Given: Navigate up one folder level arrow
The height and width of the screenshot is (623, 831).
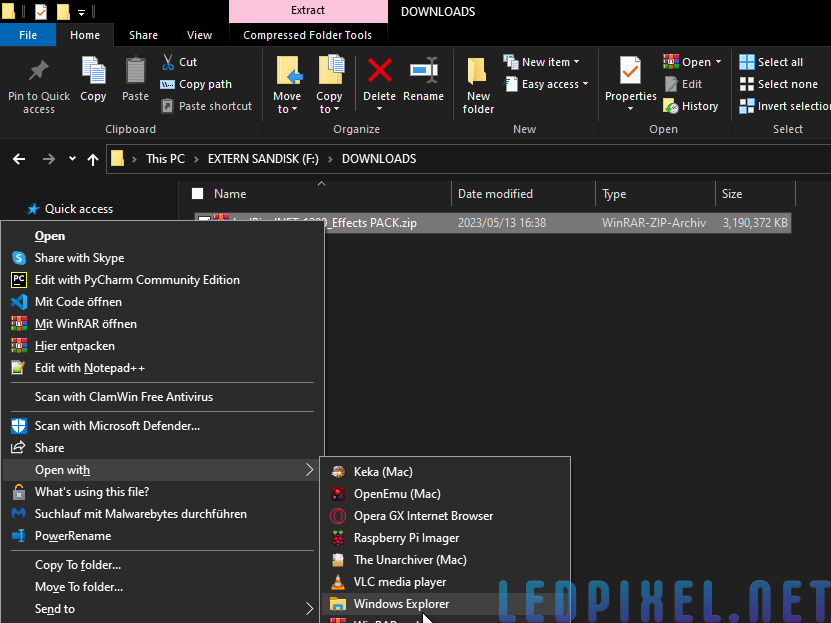Looking at the screenshot, I should pos(93,159).
